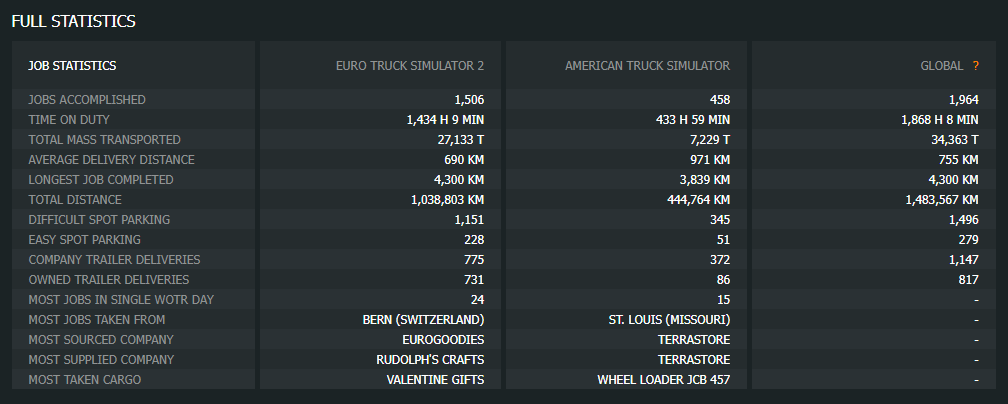Click the 34,363 T global mass value
This screenshot has height=404, width=1008.
click(955, 140)
